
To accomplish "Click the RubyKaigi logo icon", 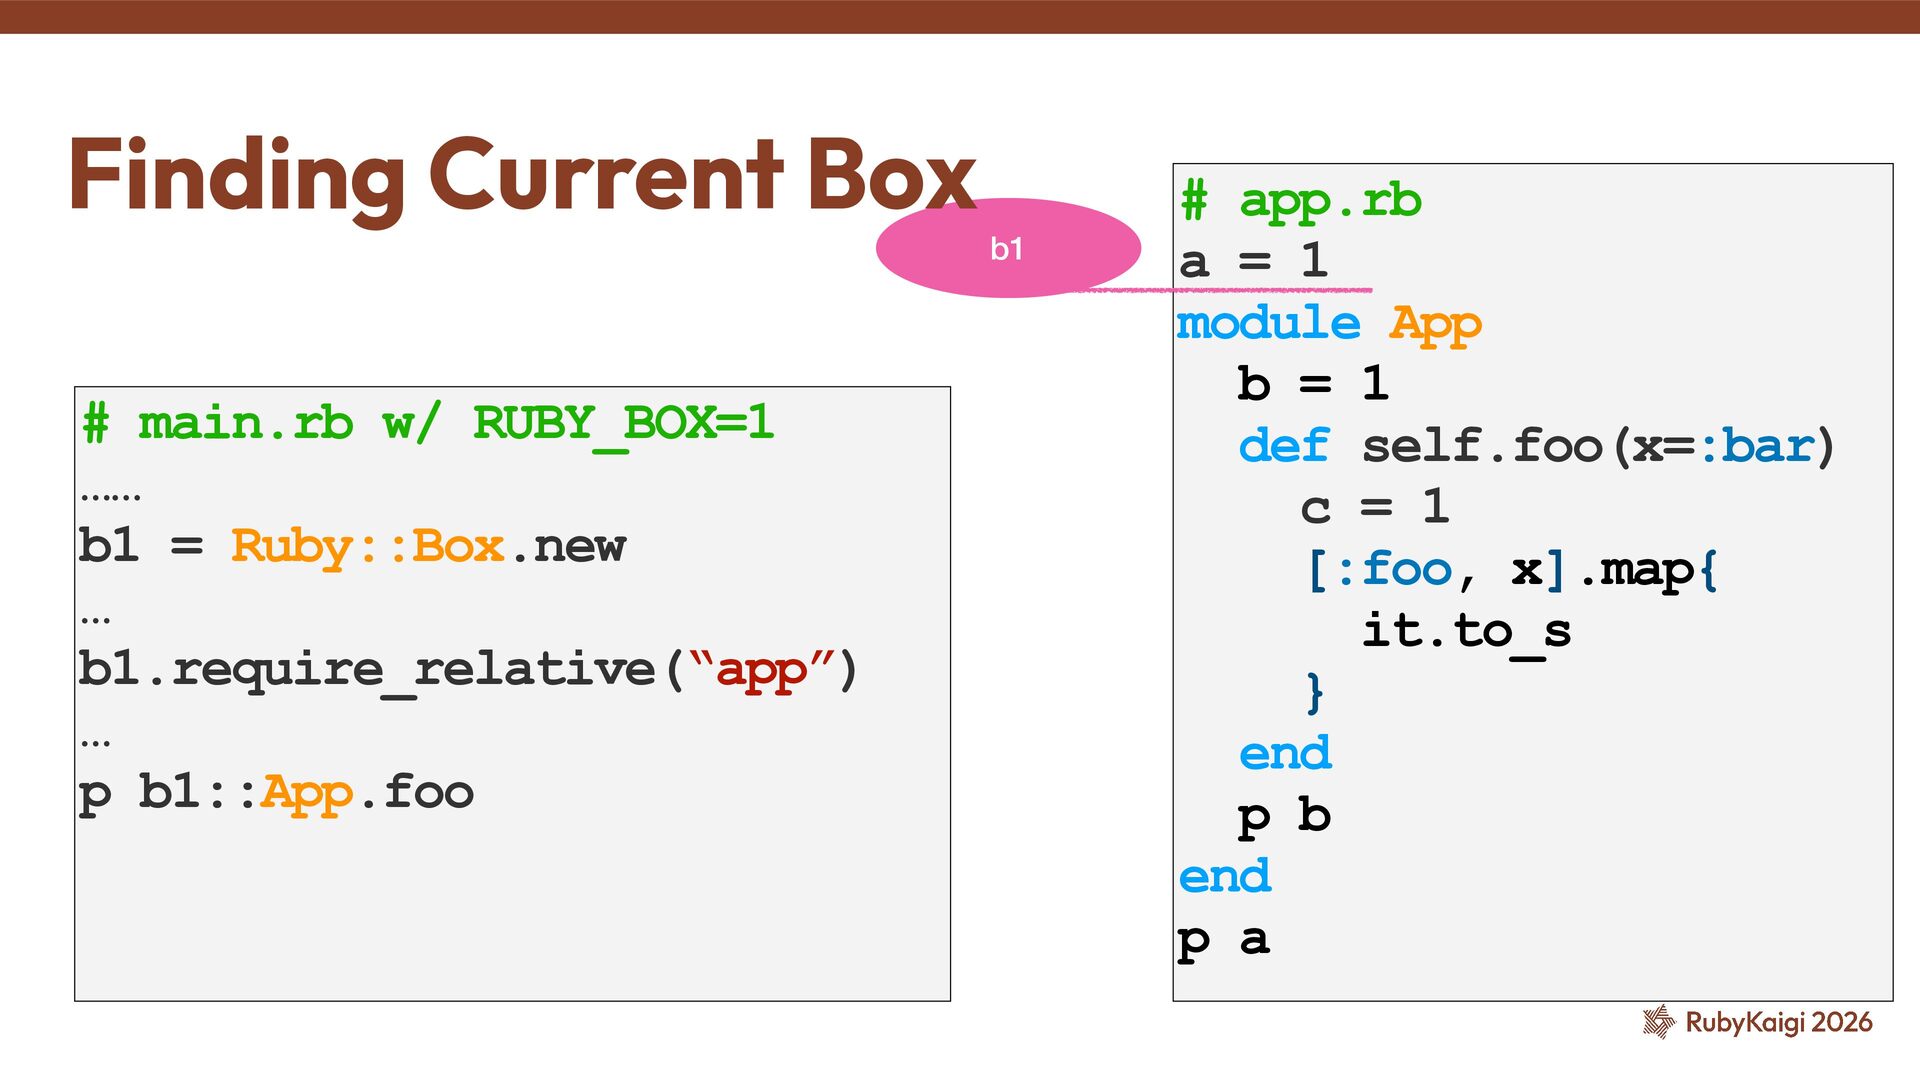I will pos(1658,1022).
